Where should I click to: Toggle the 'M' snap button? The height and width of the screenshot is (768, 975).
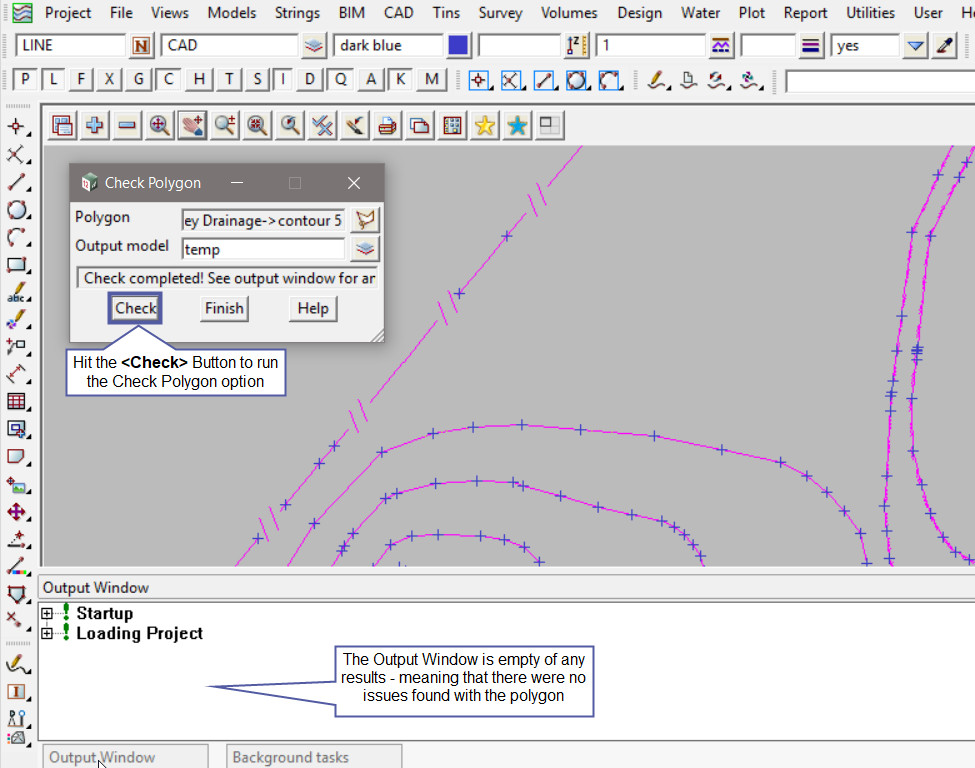pyautogui.click(x=431, y=80)
